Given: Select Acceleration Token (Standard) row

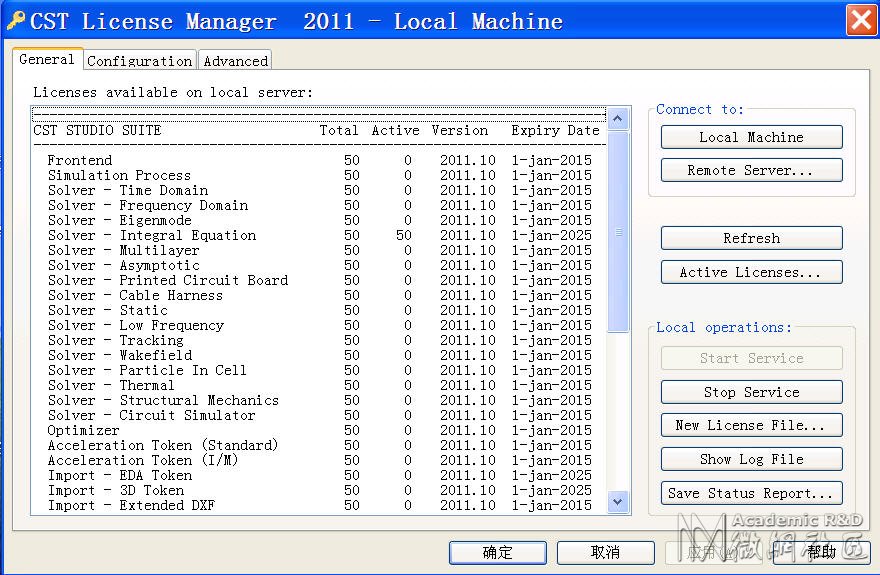Looking at the screenshot, I should pyautogui.click(x=319, y=445).
